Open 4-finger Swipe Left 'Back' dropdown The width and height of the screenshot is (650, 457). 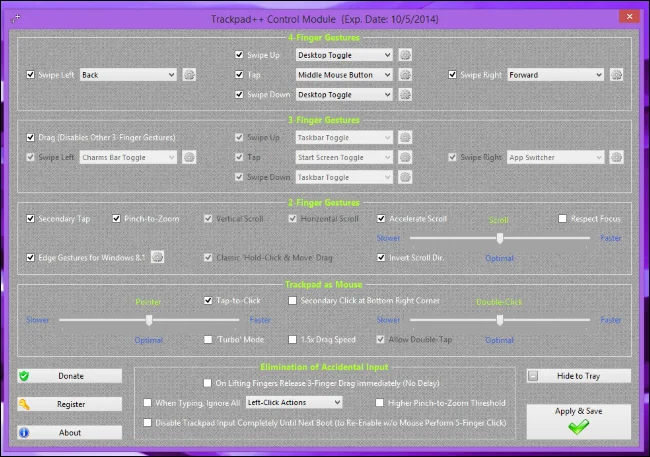(x=128, y=75)
